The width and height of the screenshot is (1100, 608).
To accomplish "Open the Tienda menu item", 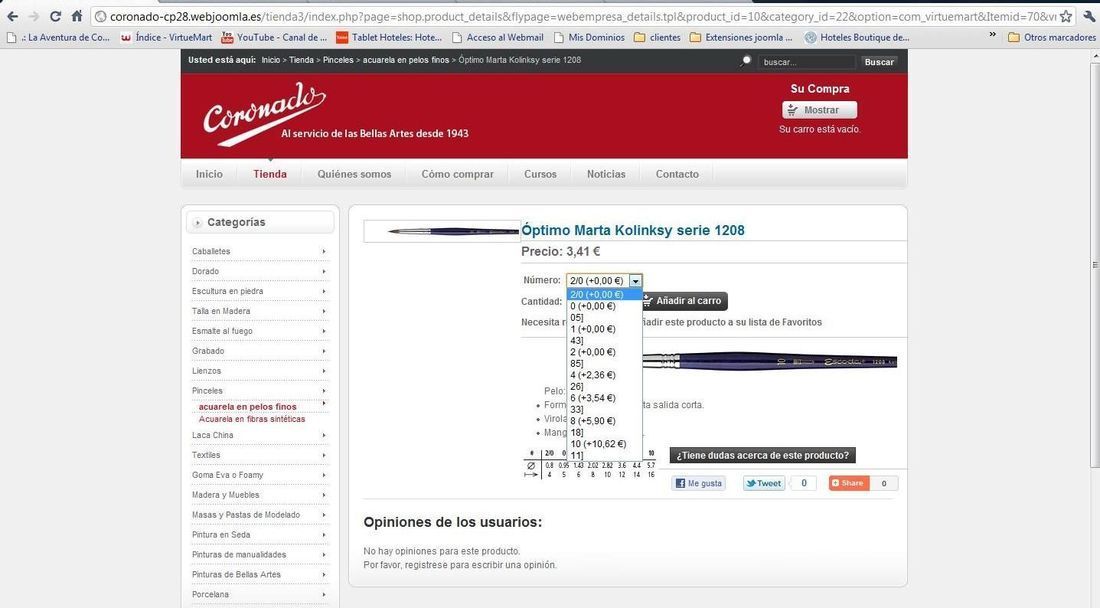I will pyautogui.click(x=270, y=174).
